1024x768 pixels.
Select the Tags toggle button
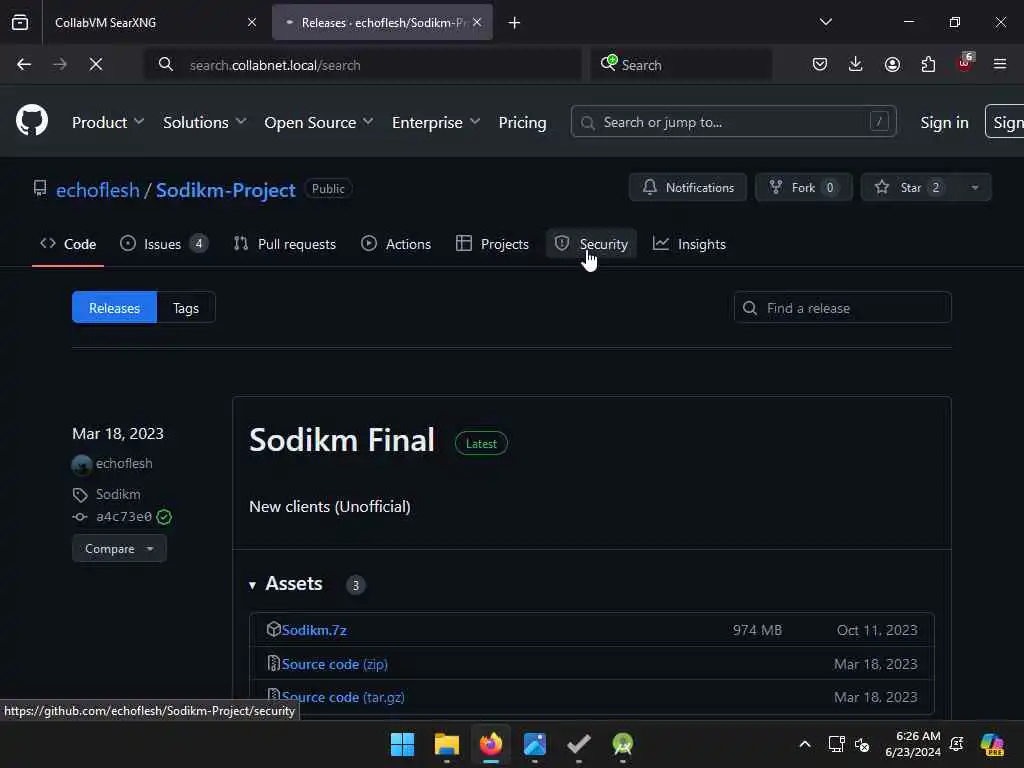[x=186, y=308]
